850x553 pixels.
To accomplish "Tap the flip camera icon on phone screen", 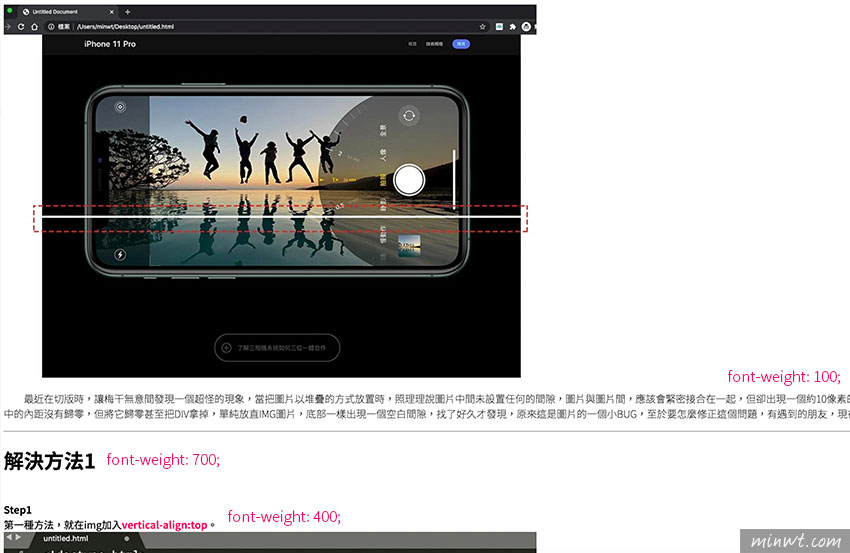I will 409,115.
